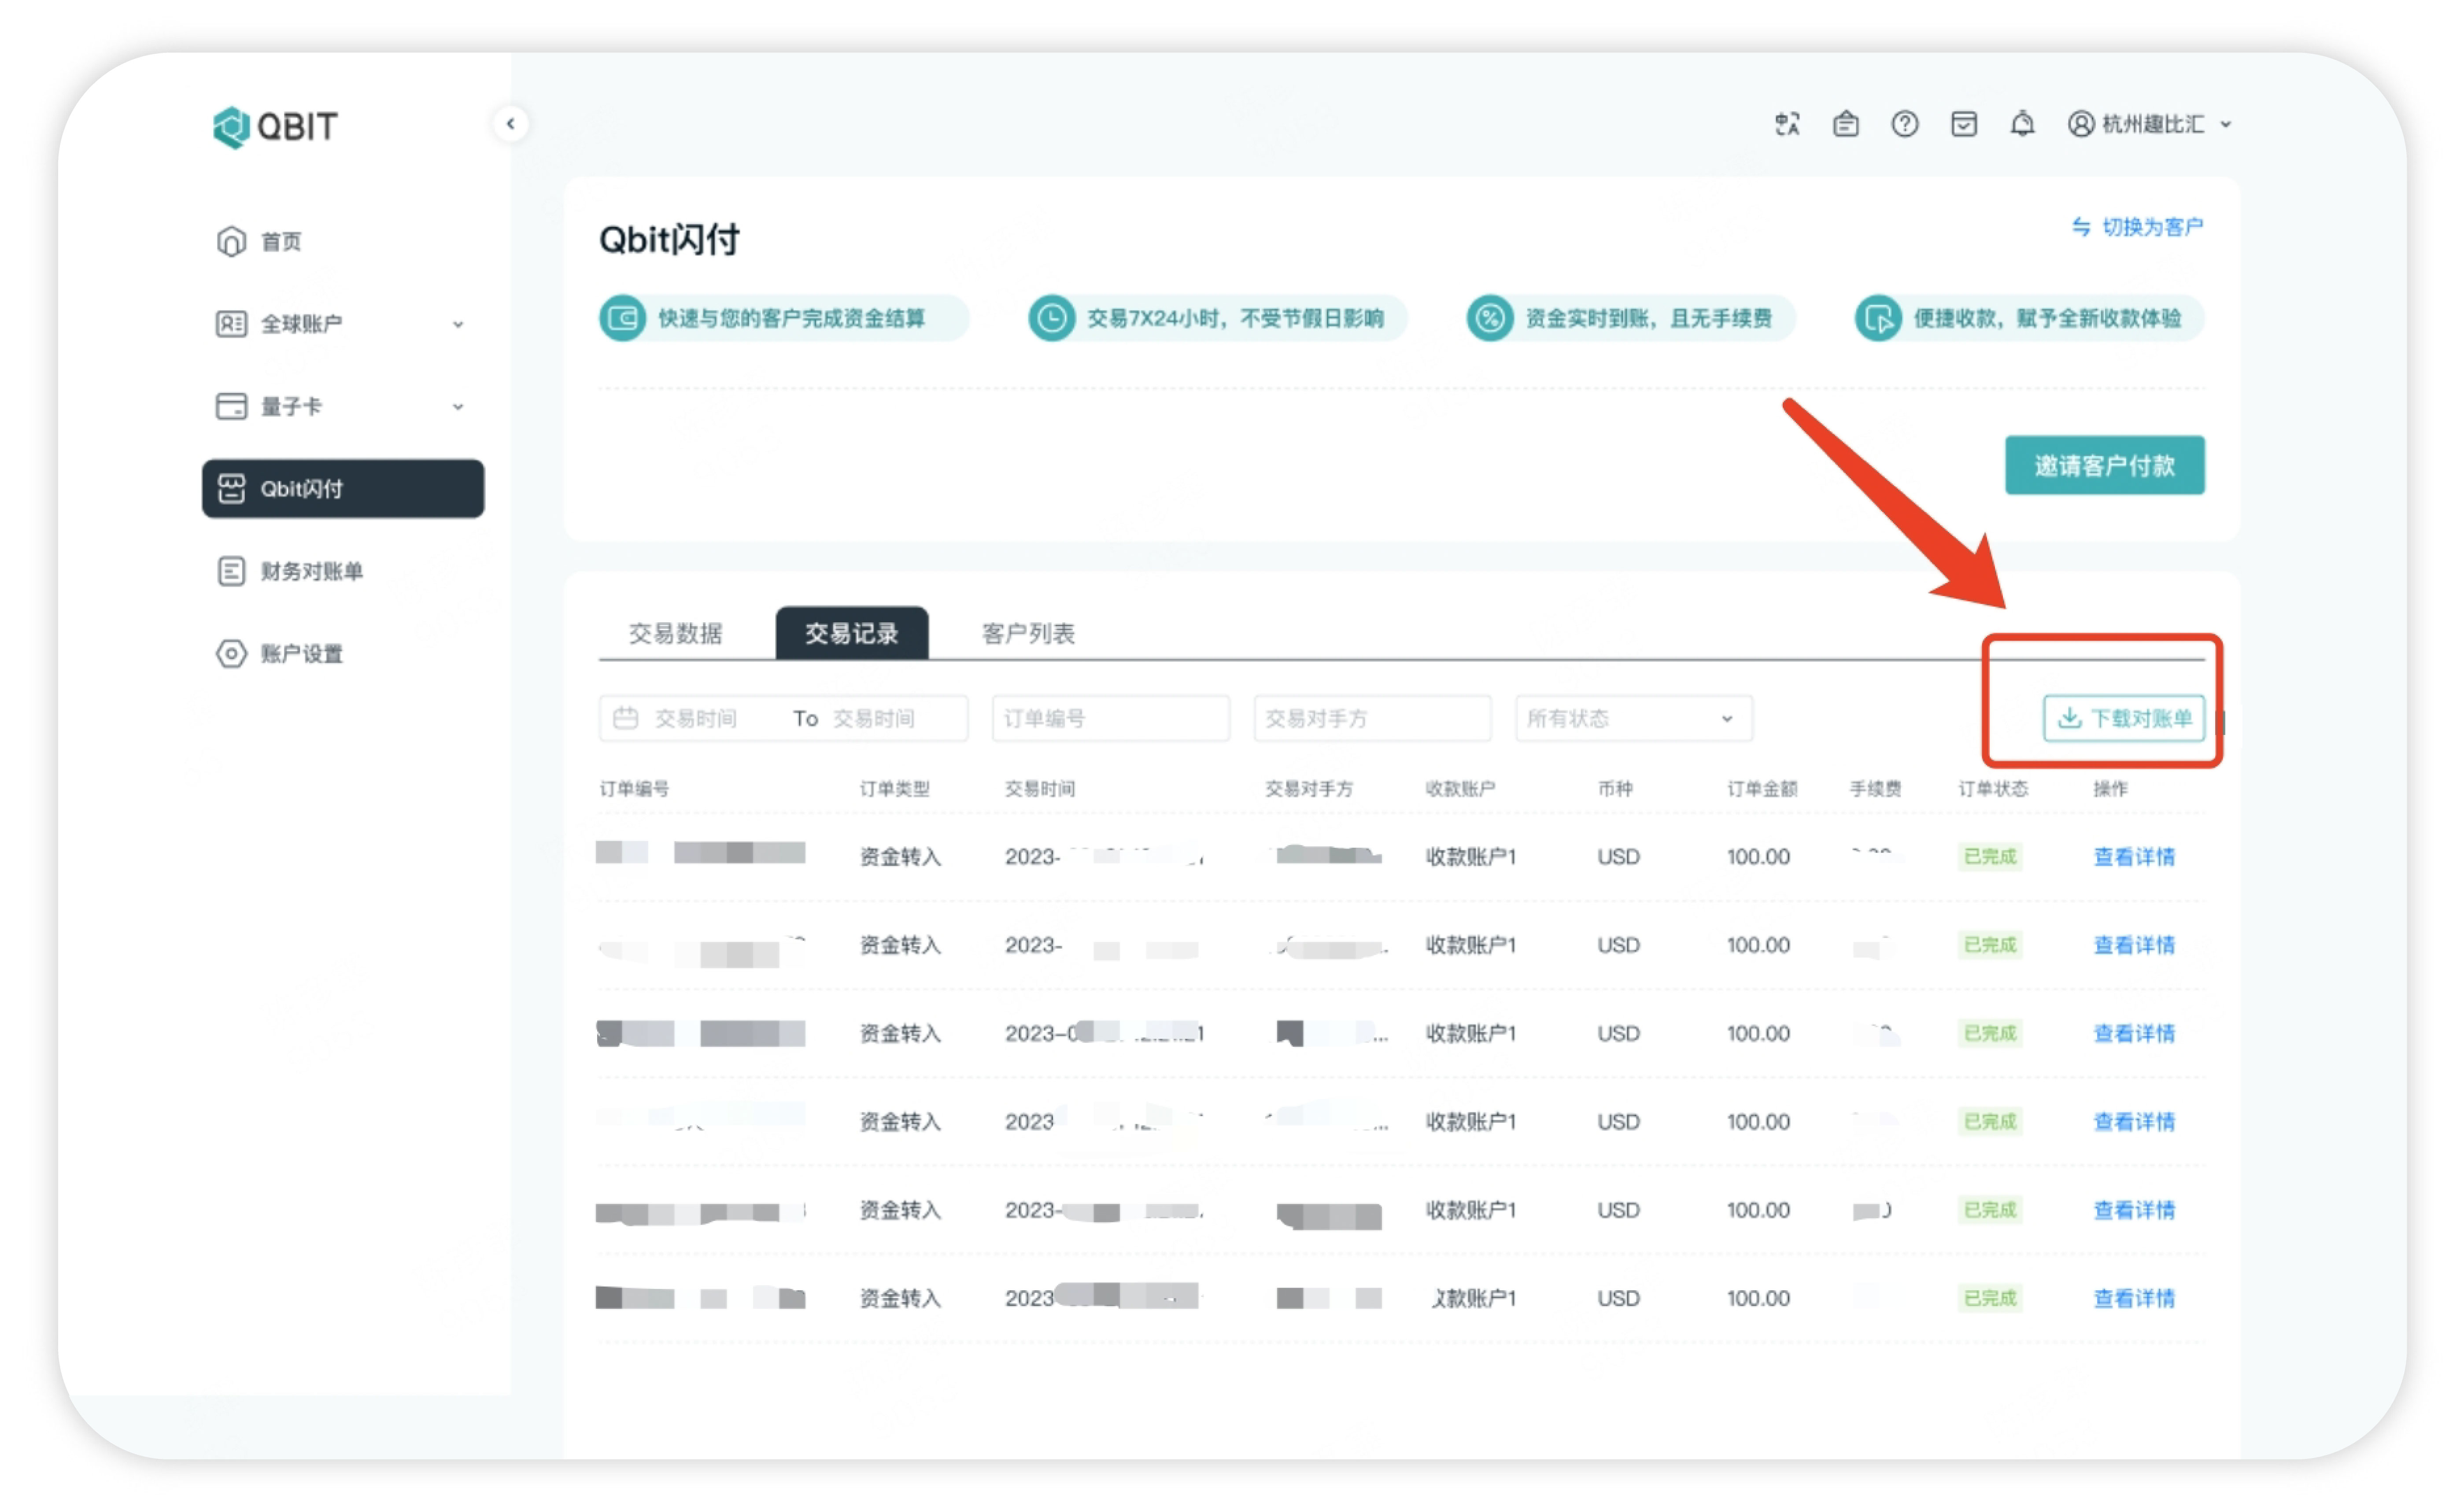Open the 杭州趣比汇 account dropdown arrow
This screenshot has width=2464, height=1510.
pyautogui.click(x=2227, y=125)
